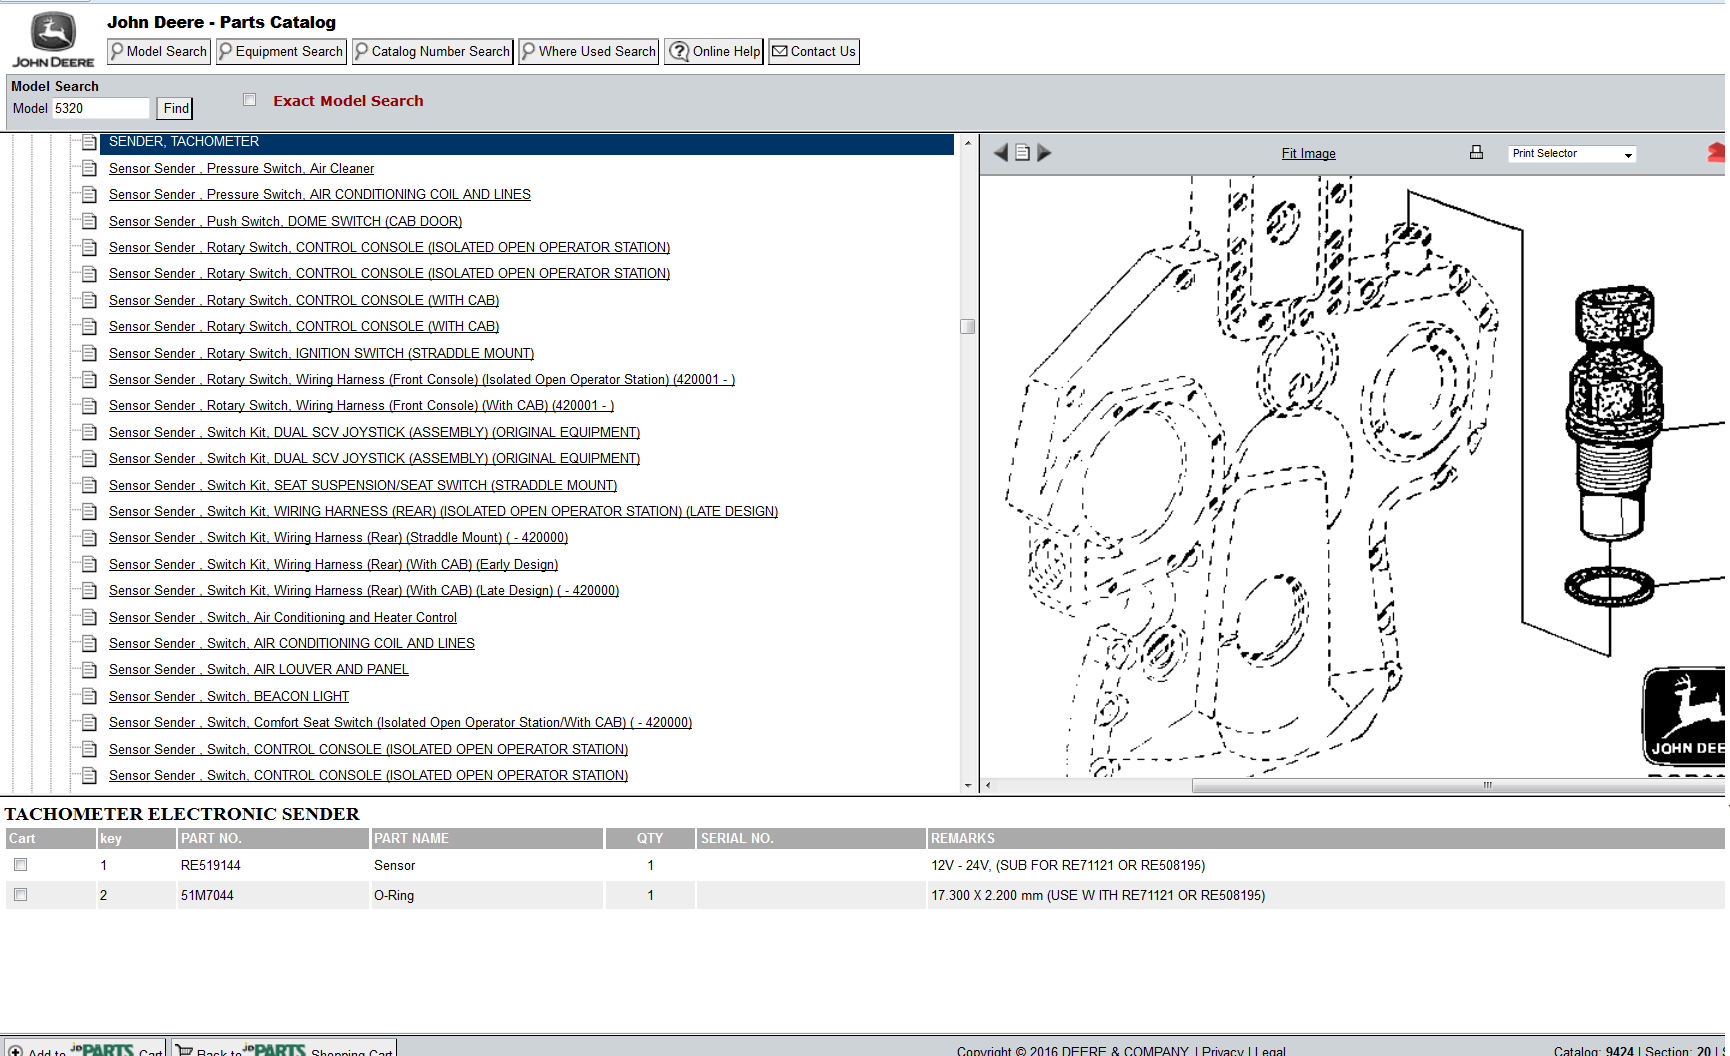Click the Privacy footer link
This screenshot has height=1056, width=1730.
[x=1222, y=1051]
